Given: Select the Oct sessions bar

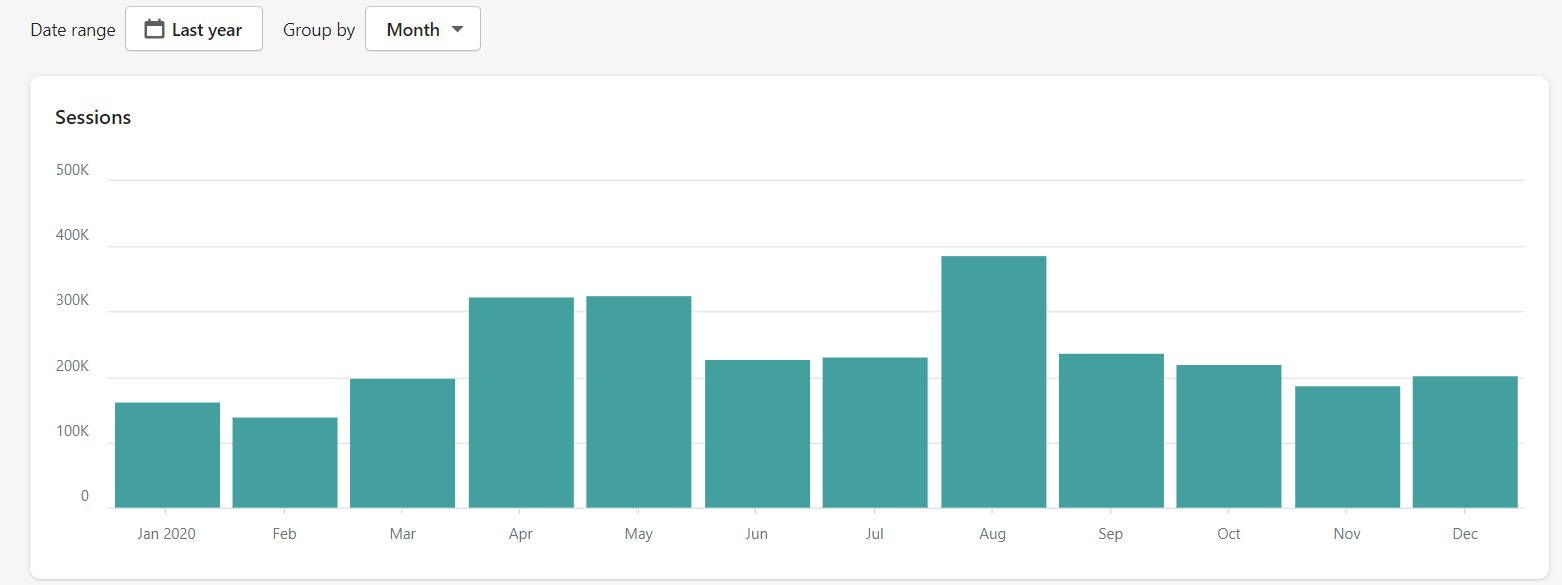Looking at the screenshot, I should point(1229,437).
